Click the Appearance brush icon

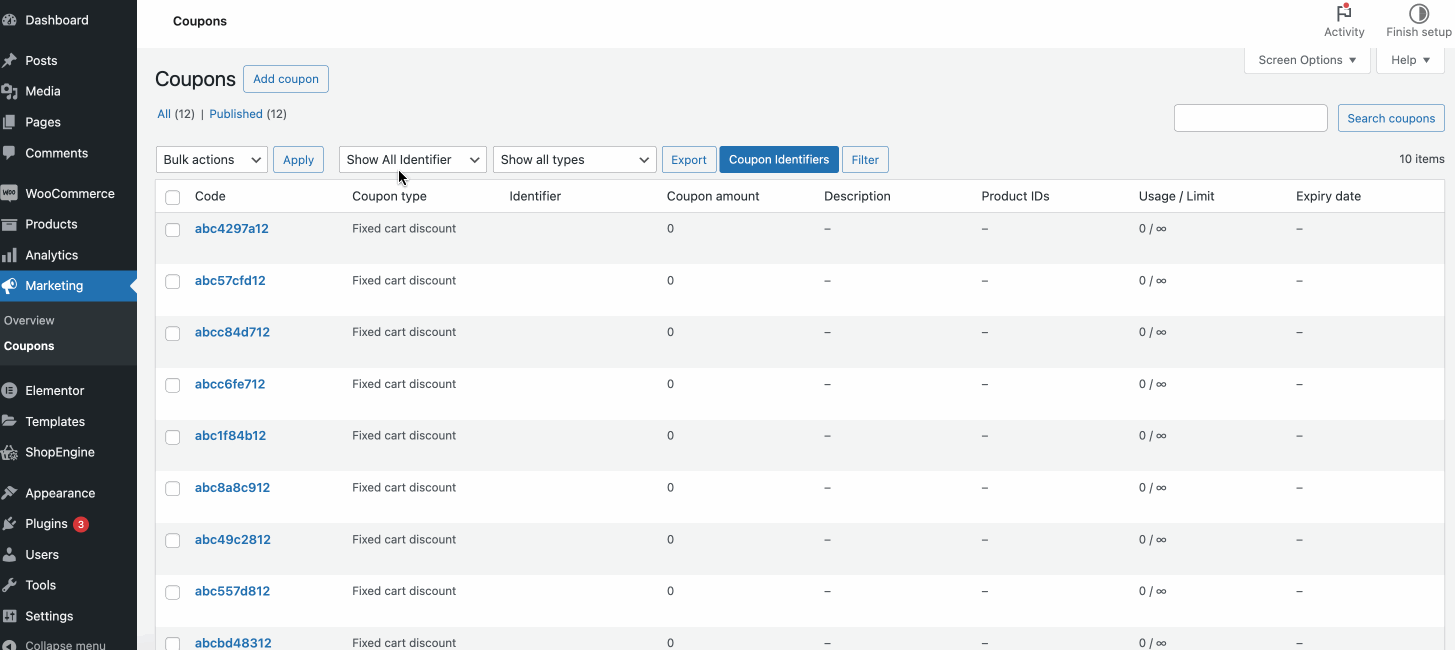9,493
